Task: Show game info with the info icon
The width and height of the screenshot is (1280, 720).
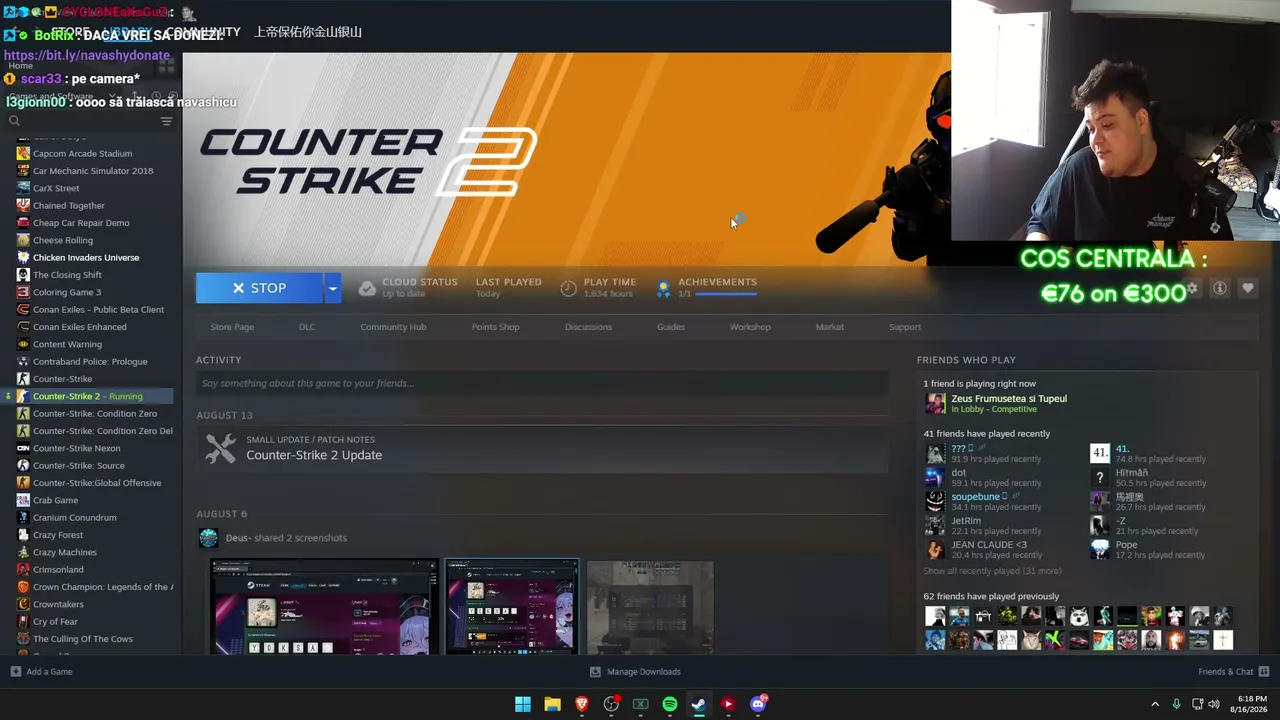Action: click(x=1220, y=288)
